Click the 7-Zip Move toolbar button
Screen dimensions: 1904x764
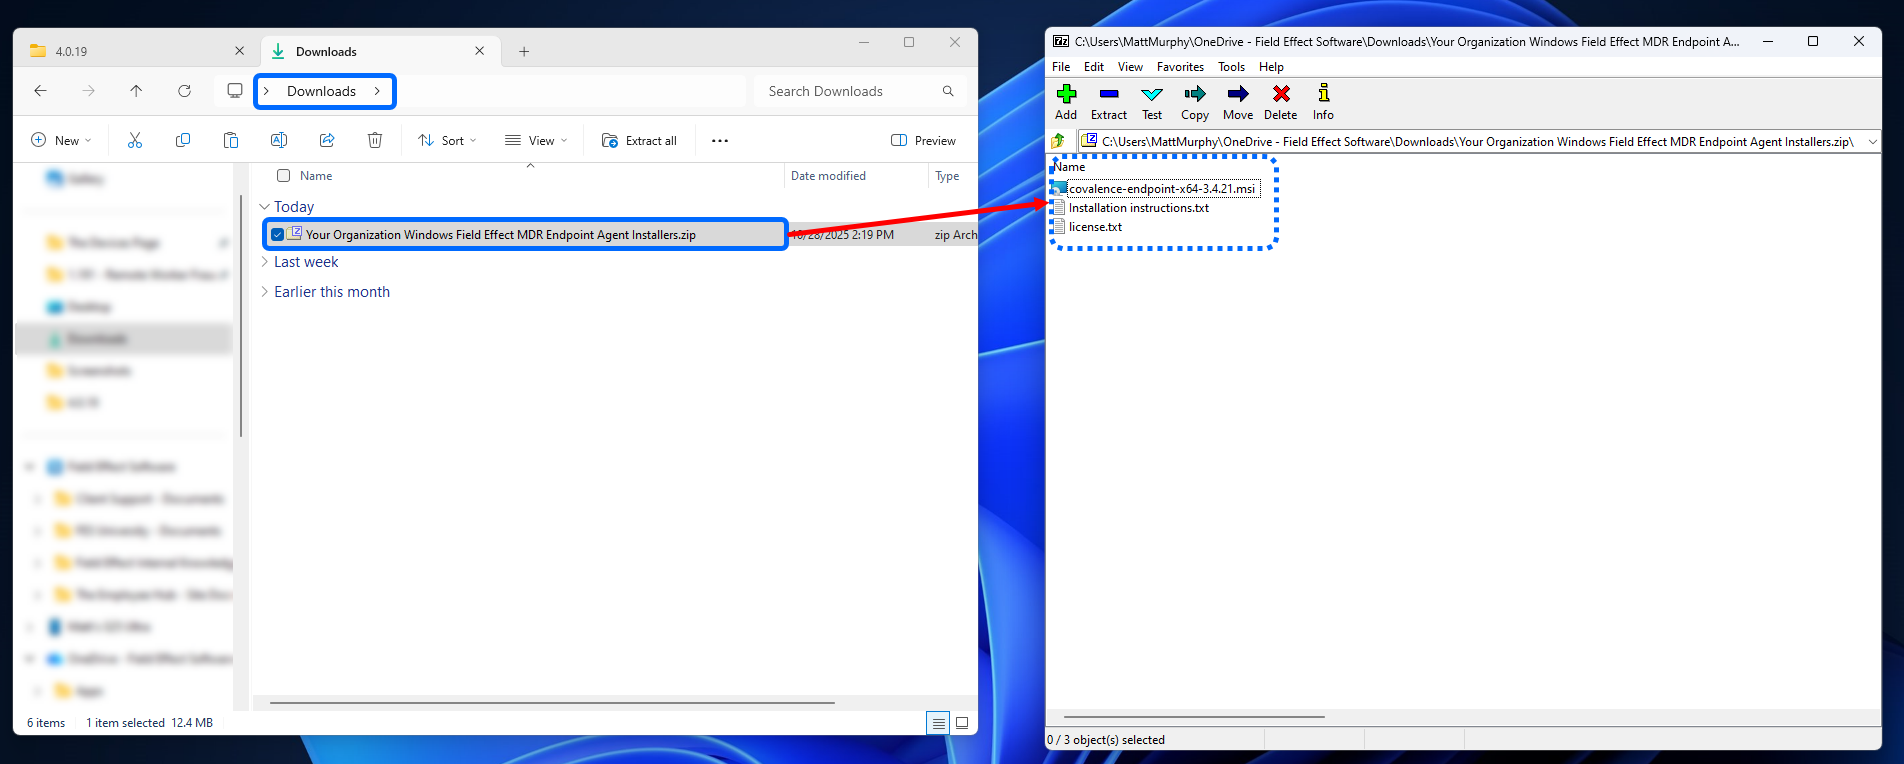(1238, 102)
